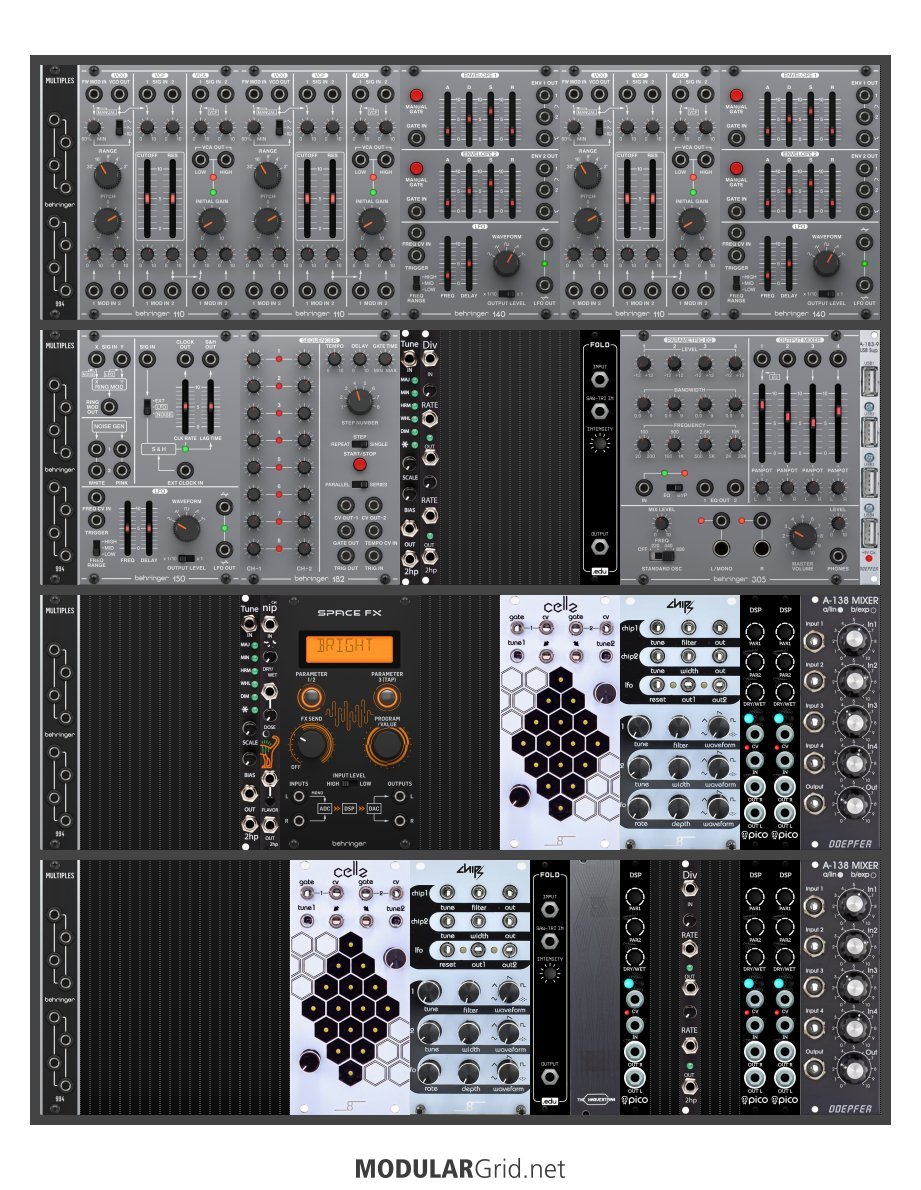
Task: Toggle the EQ/BYP switch on the 305
Action: coord(673,487)
